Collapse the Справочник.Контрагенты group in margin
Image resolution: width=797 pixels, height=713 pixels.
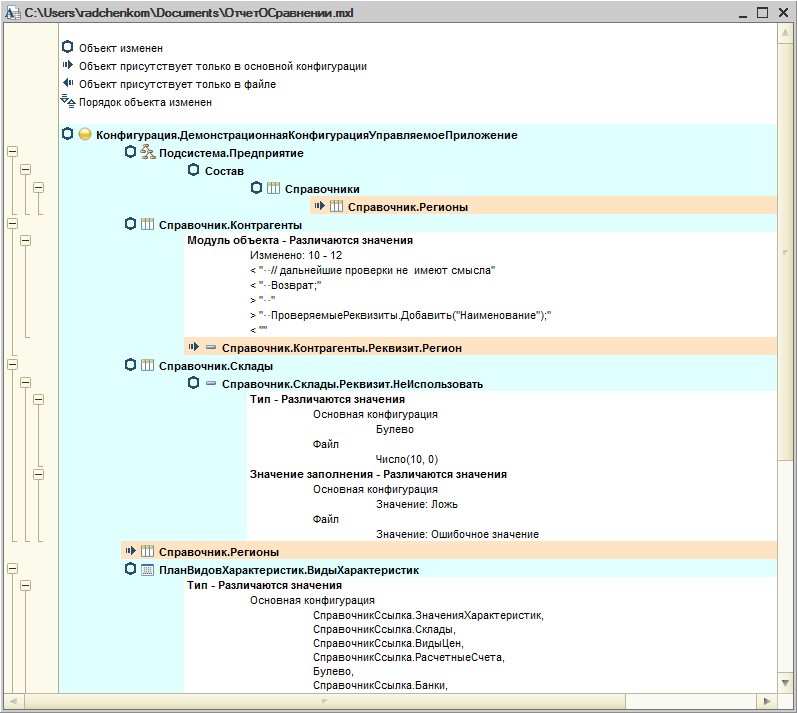(x=12, y=223)
